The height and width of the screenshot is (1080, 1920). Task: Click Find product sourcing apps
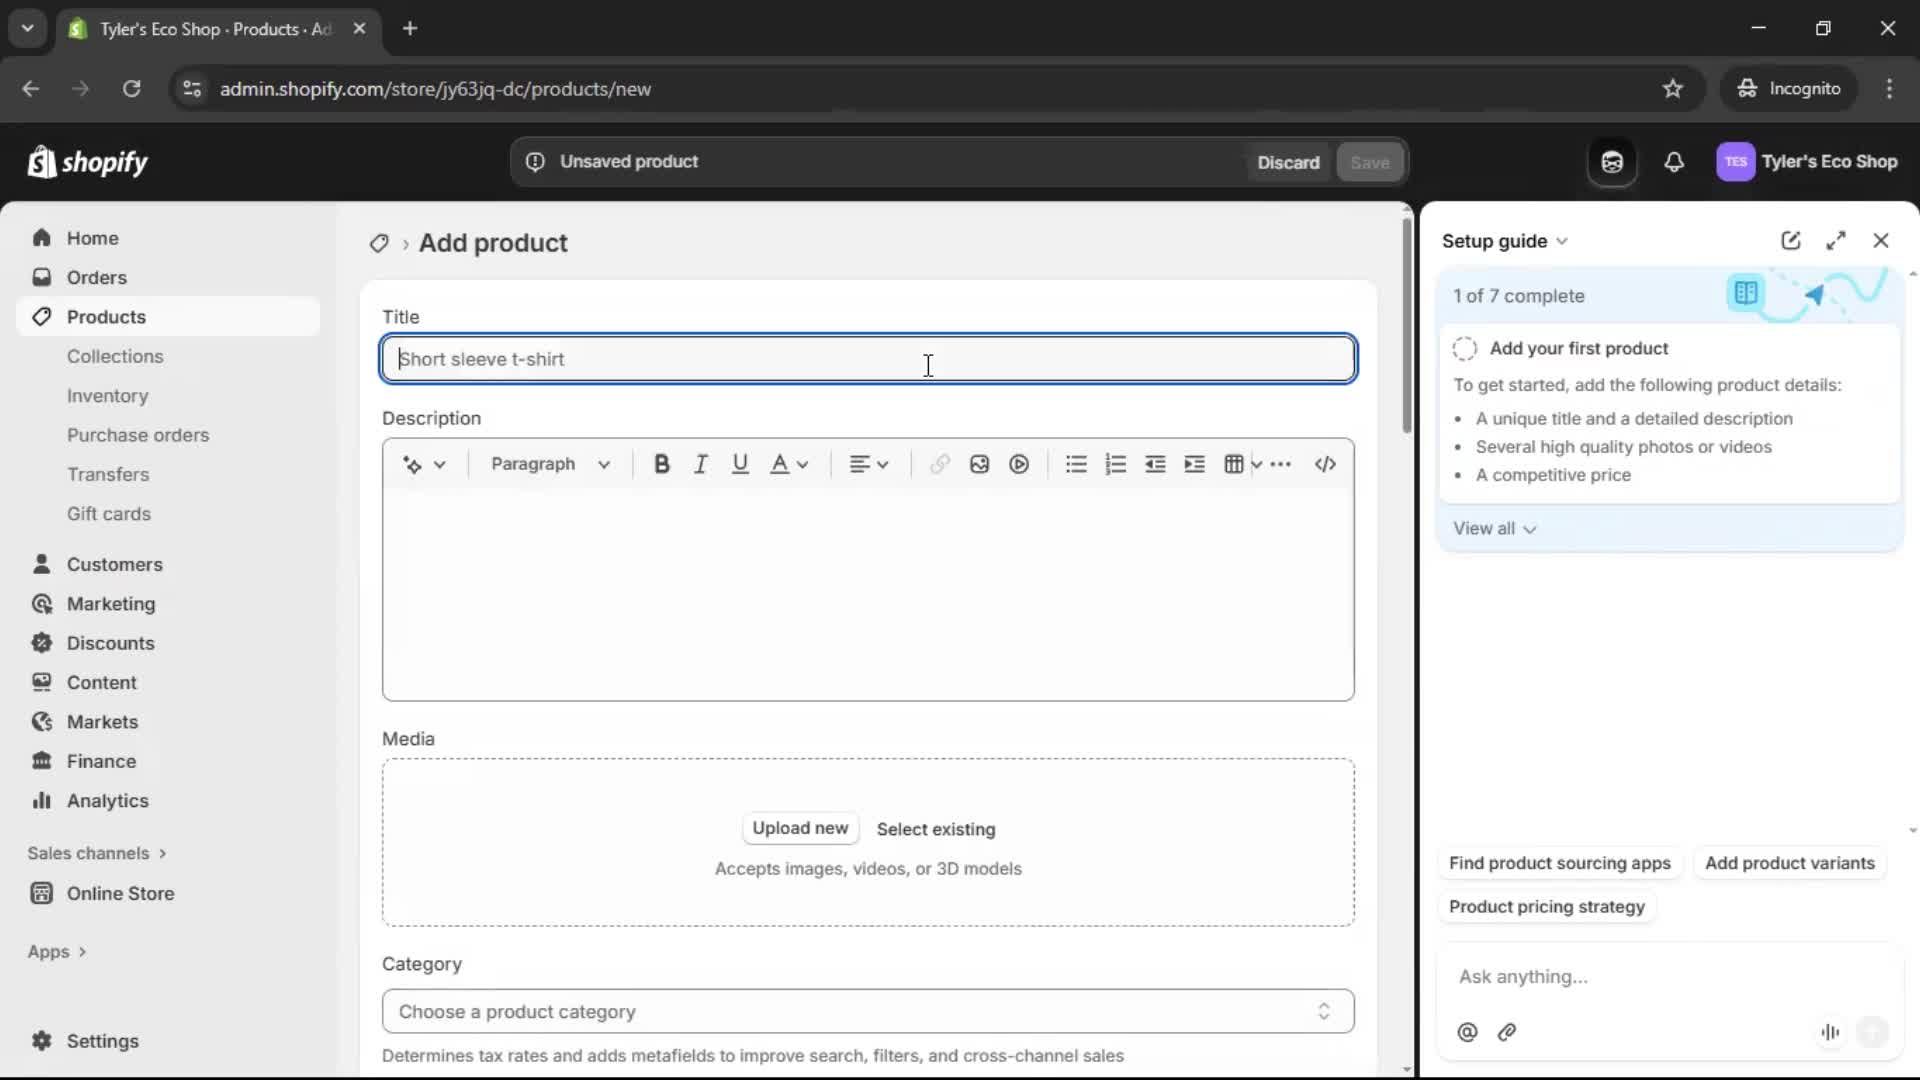(x=1560, y=863)
